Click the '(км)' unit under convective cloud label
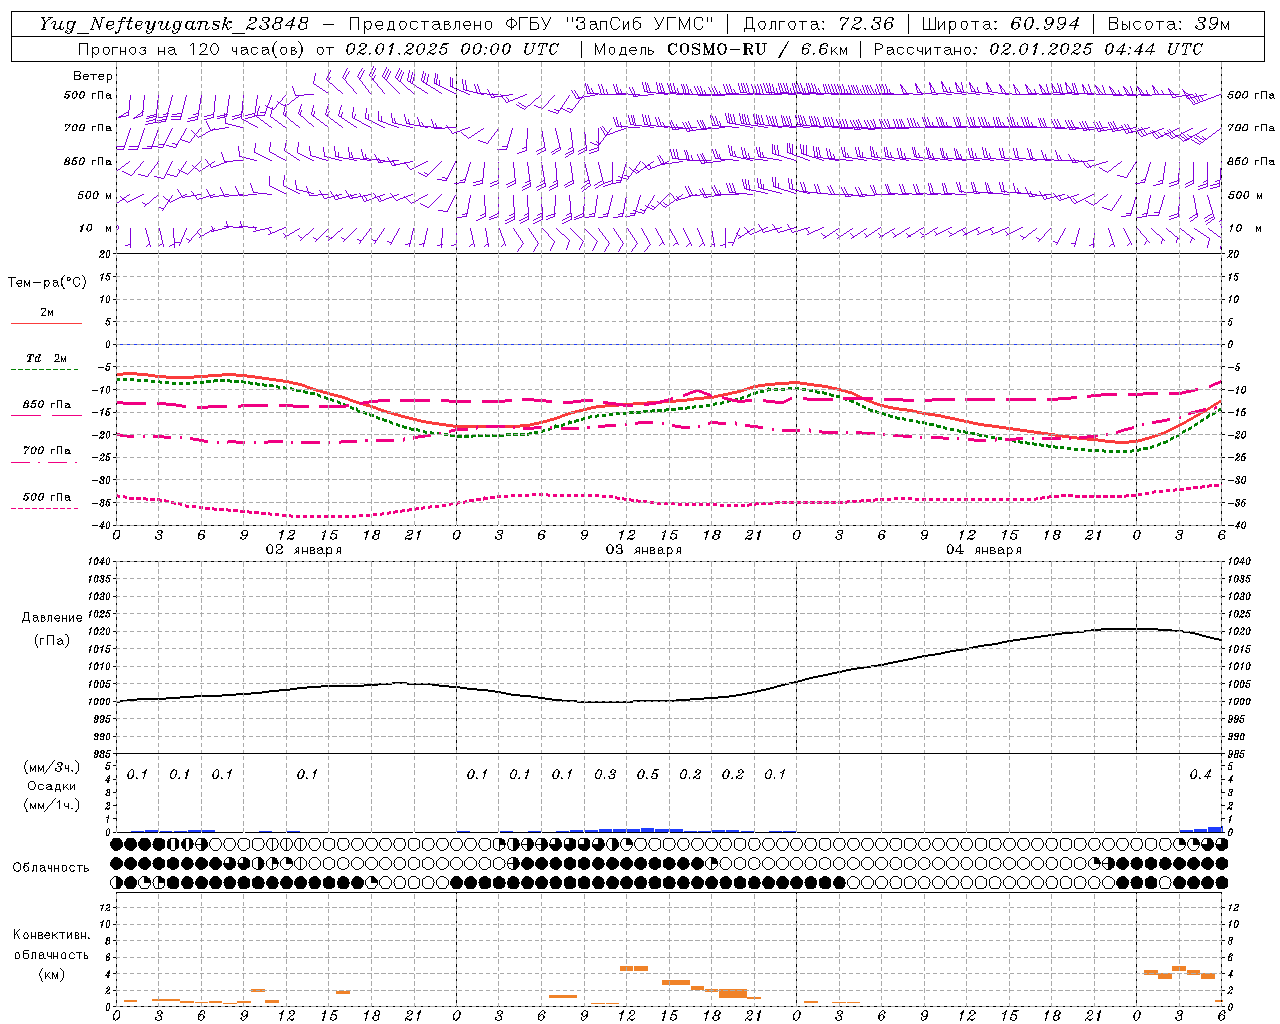The height and width of the screenshot is (1024, 1280). point(51,974)
